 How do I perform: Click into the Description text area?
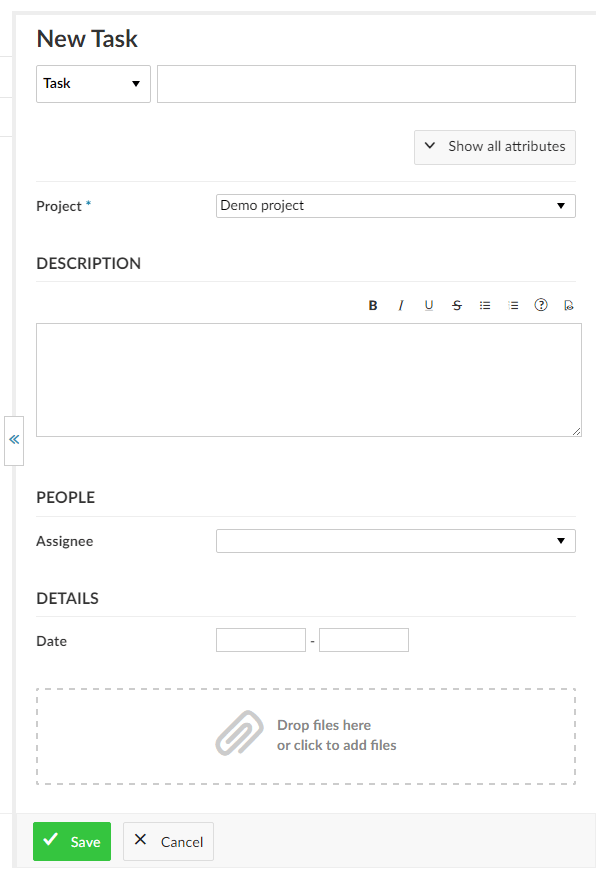click(308, 380)
